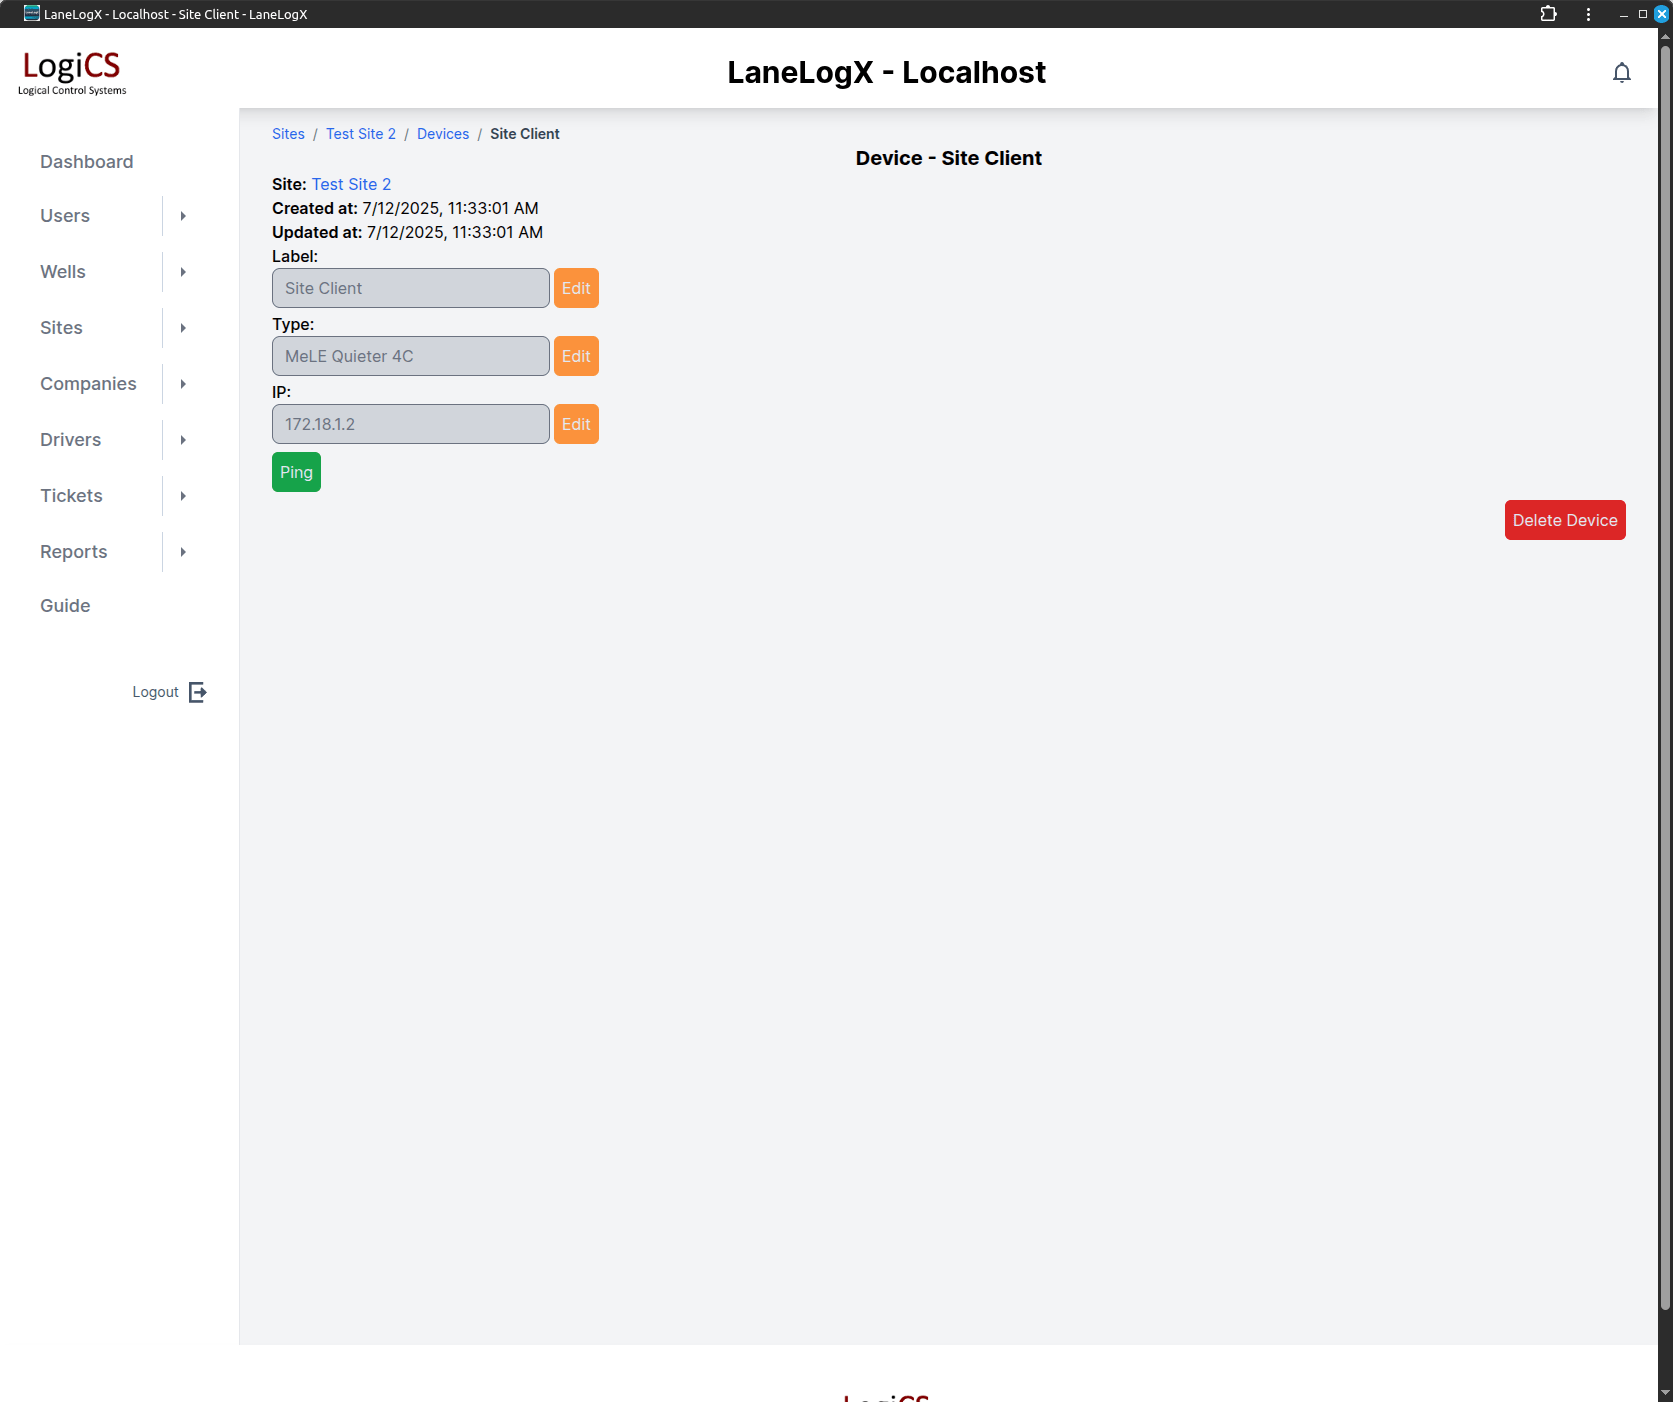
Task: Click the LaneLogX app icon in title bar
Action: click(31, 14)
